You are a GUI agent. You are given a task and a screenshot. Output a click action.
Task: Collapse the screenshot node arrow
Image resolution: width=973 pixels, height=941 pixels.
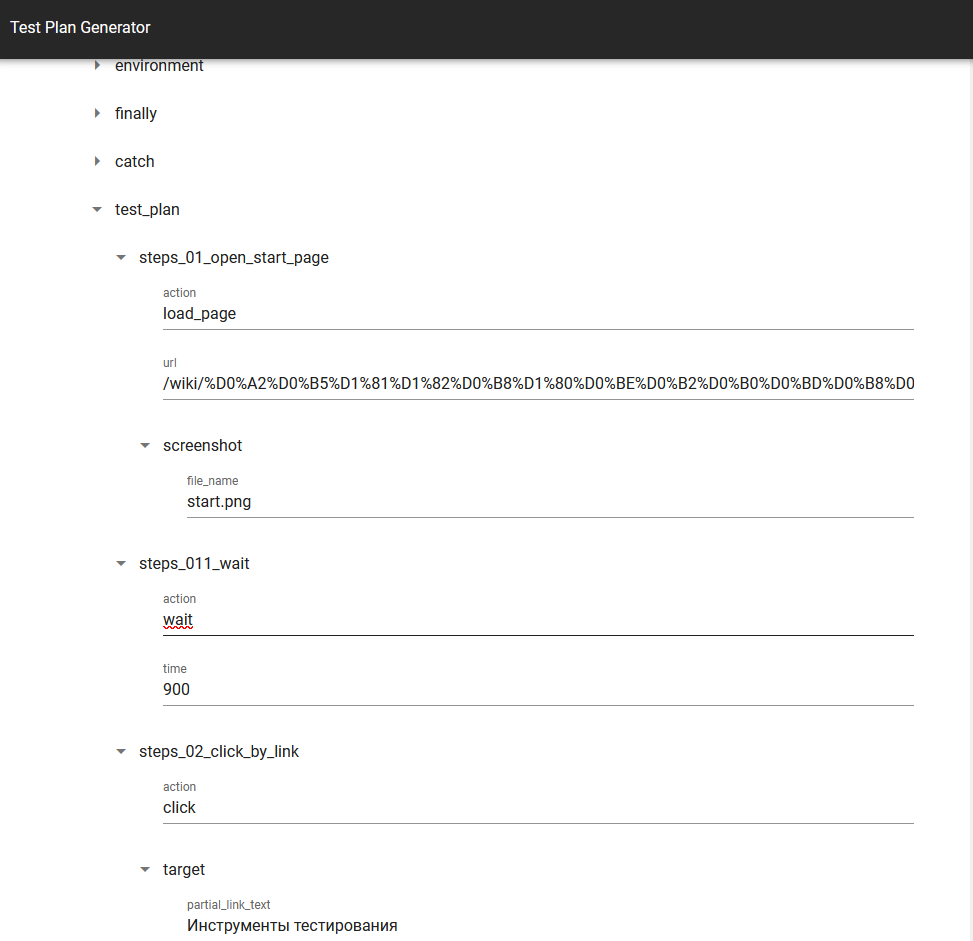145,446
